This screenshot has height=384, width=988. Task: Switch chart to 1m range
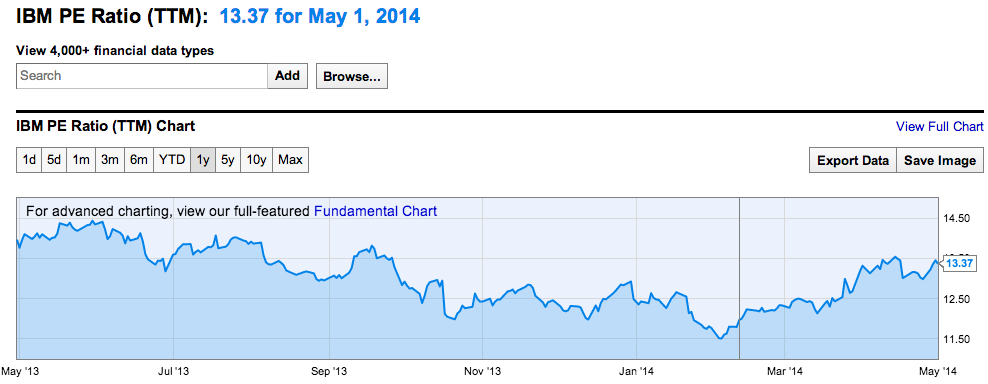81,160
